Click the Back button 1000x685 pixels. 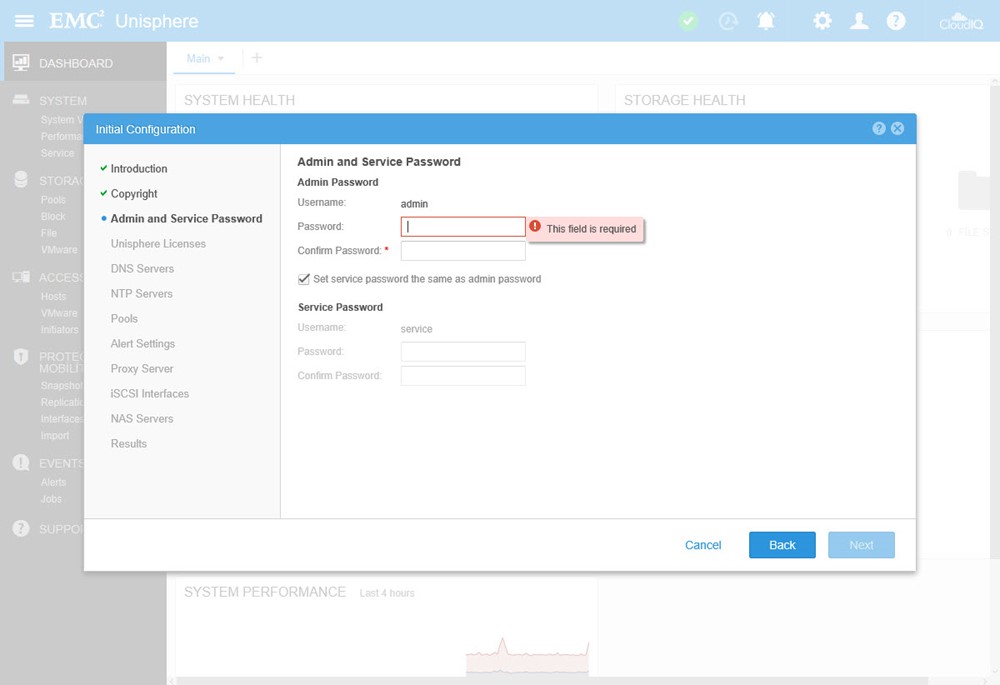782,545
